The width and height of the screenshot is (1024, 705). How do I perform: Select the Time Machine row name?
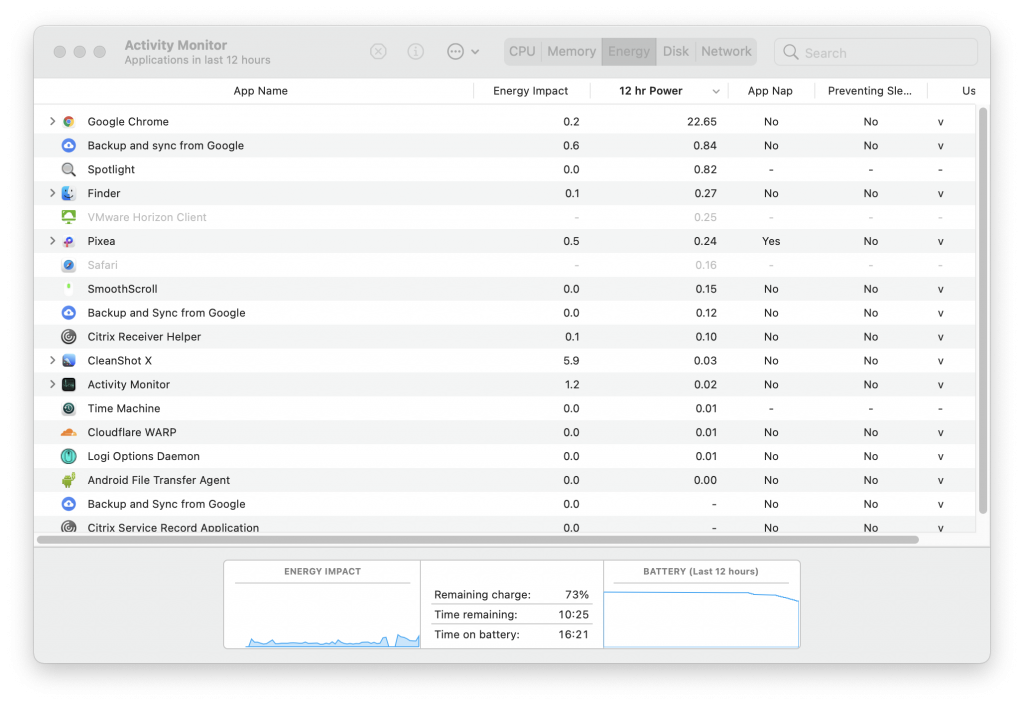tap(123, 409)
